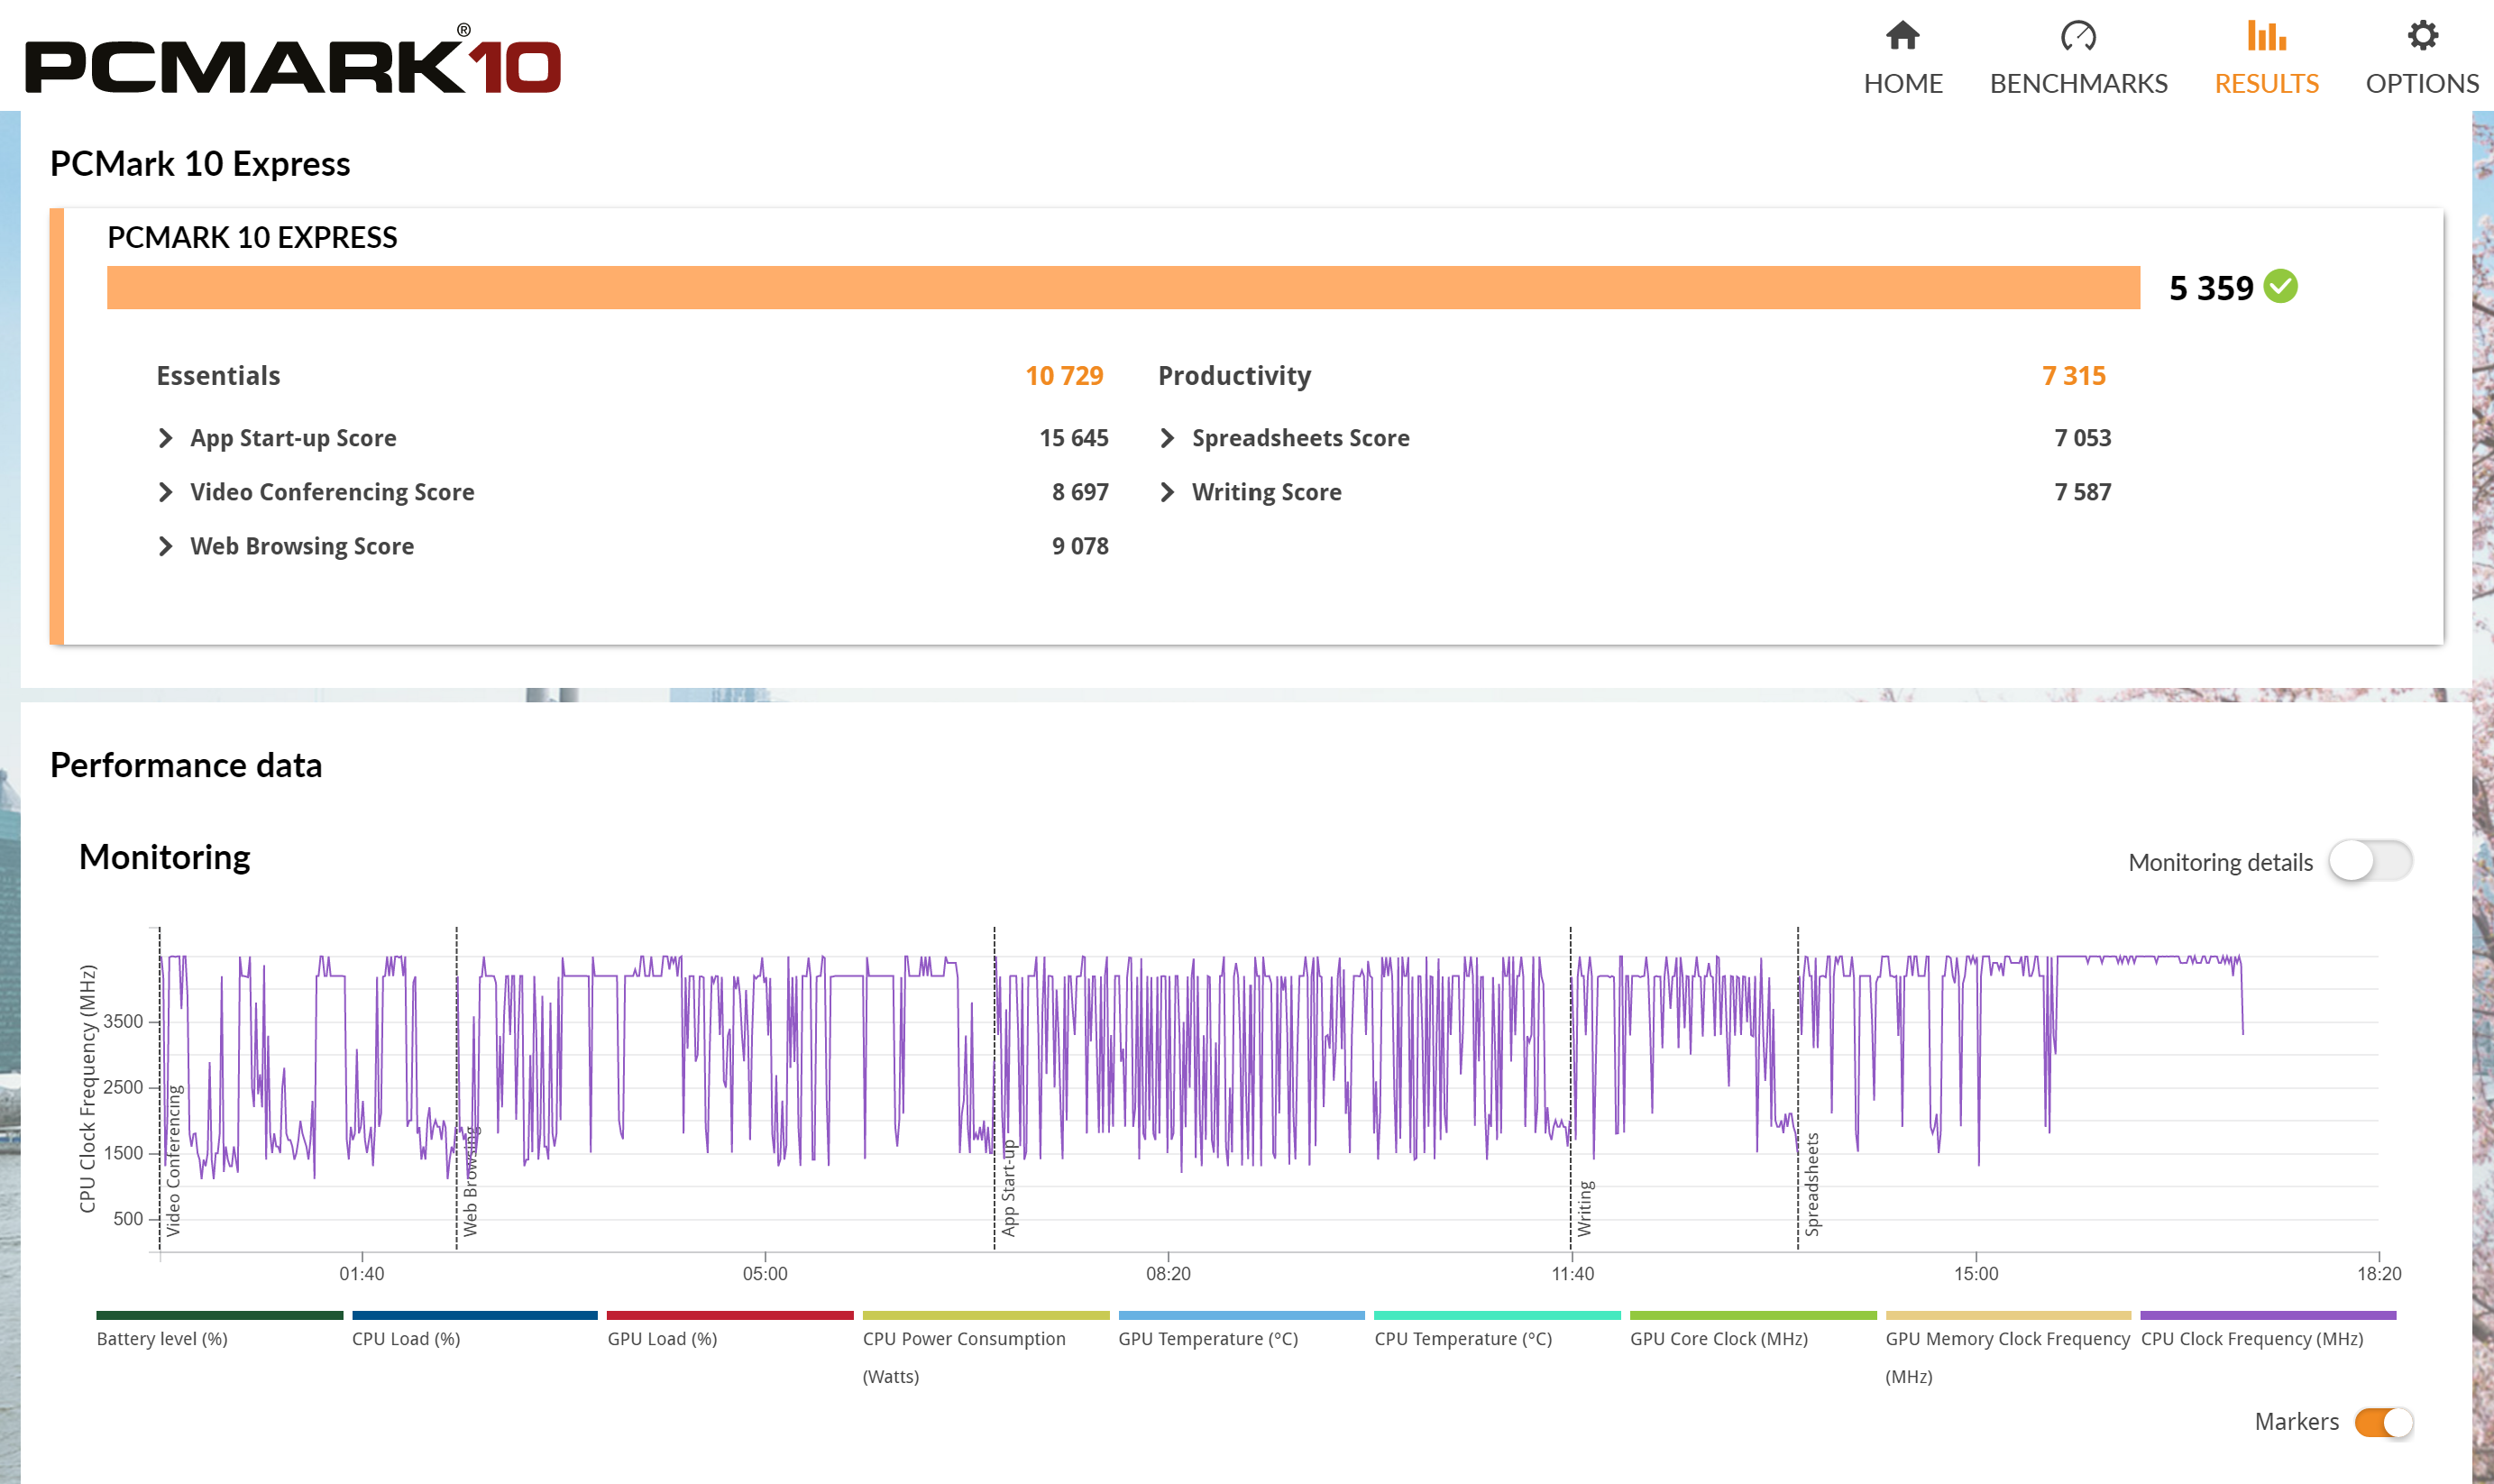Screen dimensions: 2494x1484
Task: Click the Video Conferencing chart marker
Action: coord(174,1160)
